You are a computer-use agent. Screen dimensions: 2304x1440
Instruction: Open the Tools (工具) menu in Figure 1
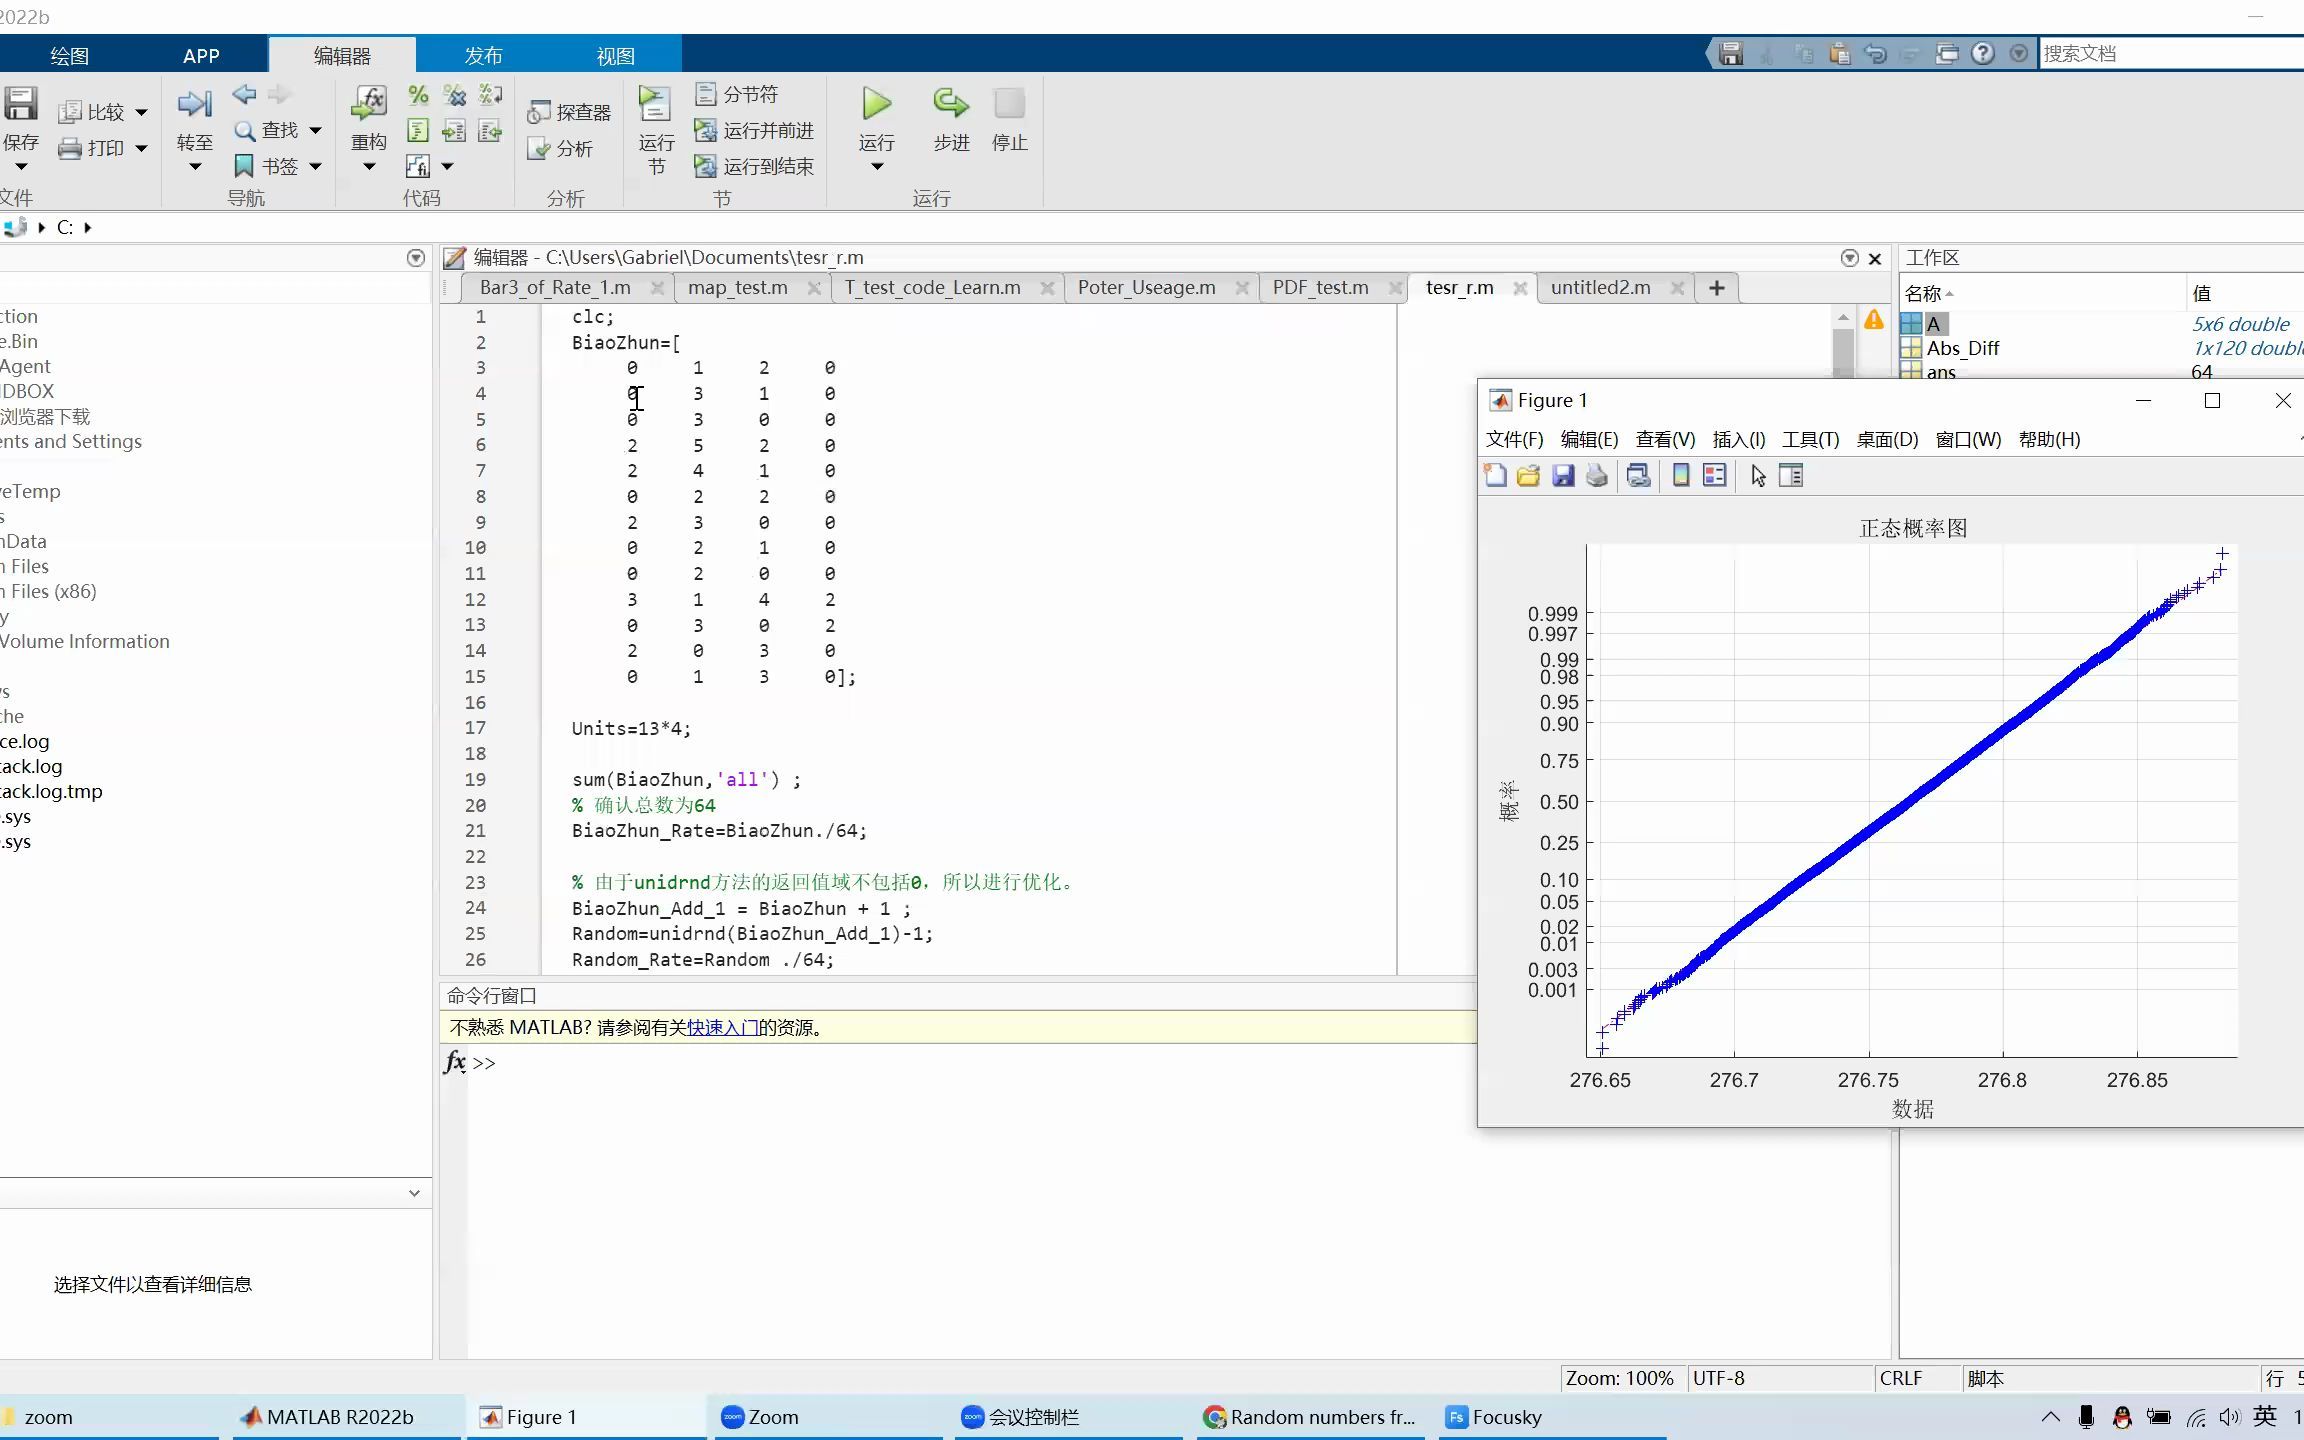[x=1810, y=439]
